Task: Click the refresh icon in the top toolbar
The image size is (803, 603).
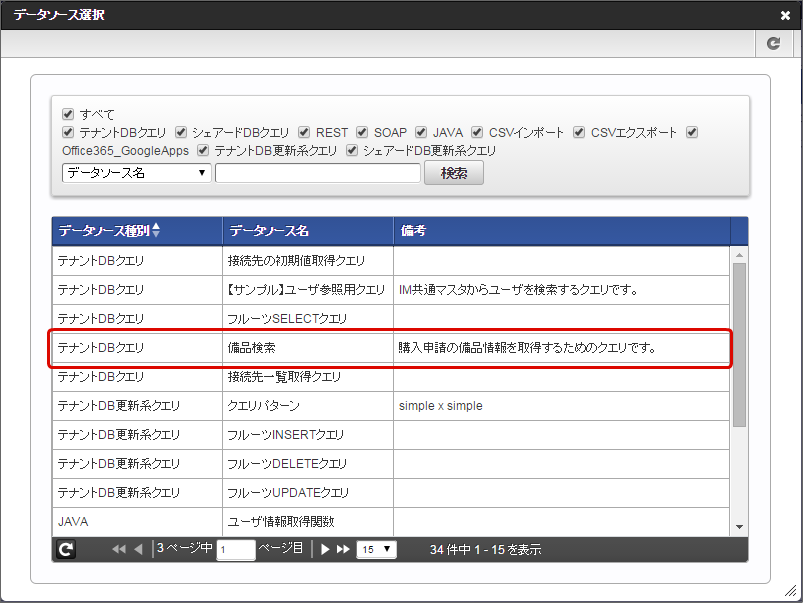Action: pyautogui.click(x=773, y=44)
